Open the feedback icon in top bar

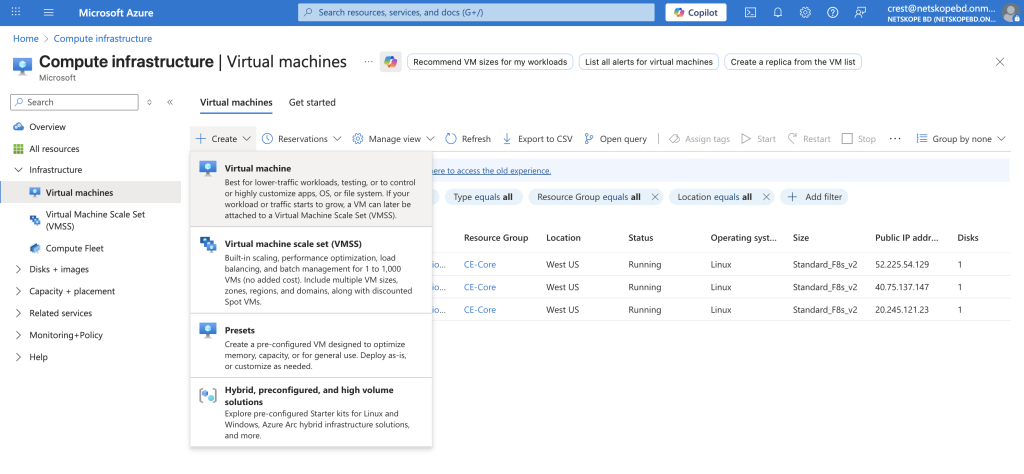pyautogui.click(x=860, y=12)
